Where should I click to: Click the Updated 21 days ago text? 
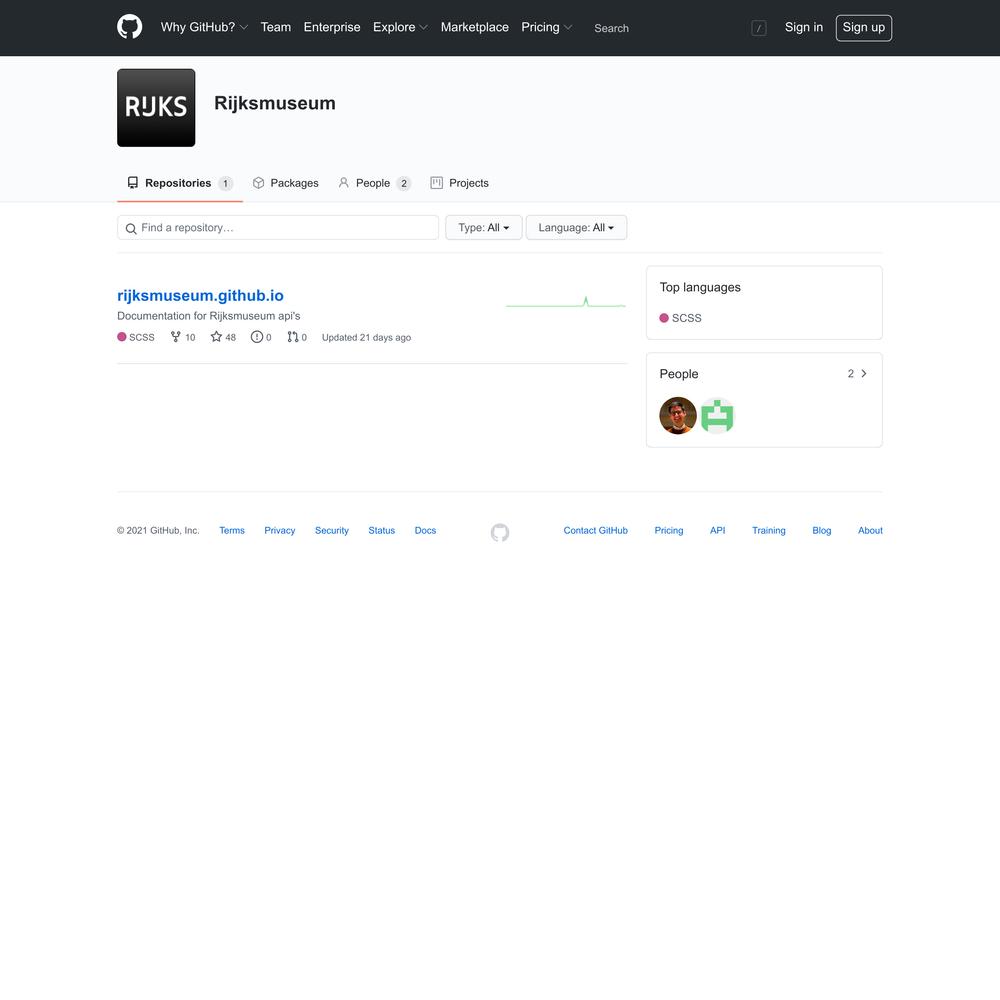coord(366,337)
